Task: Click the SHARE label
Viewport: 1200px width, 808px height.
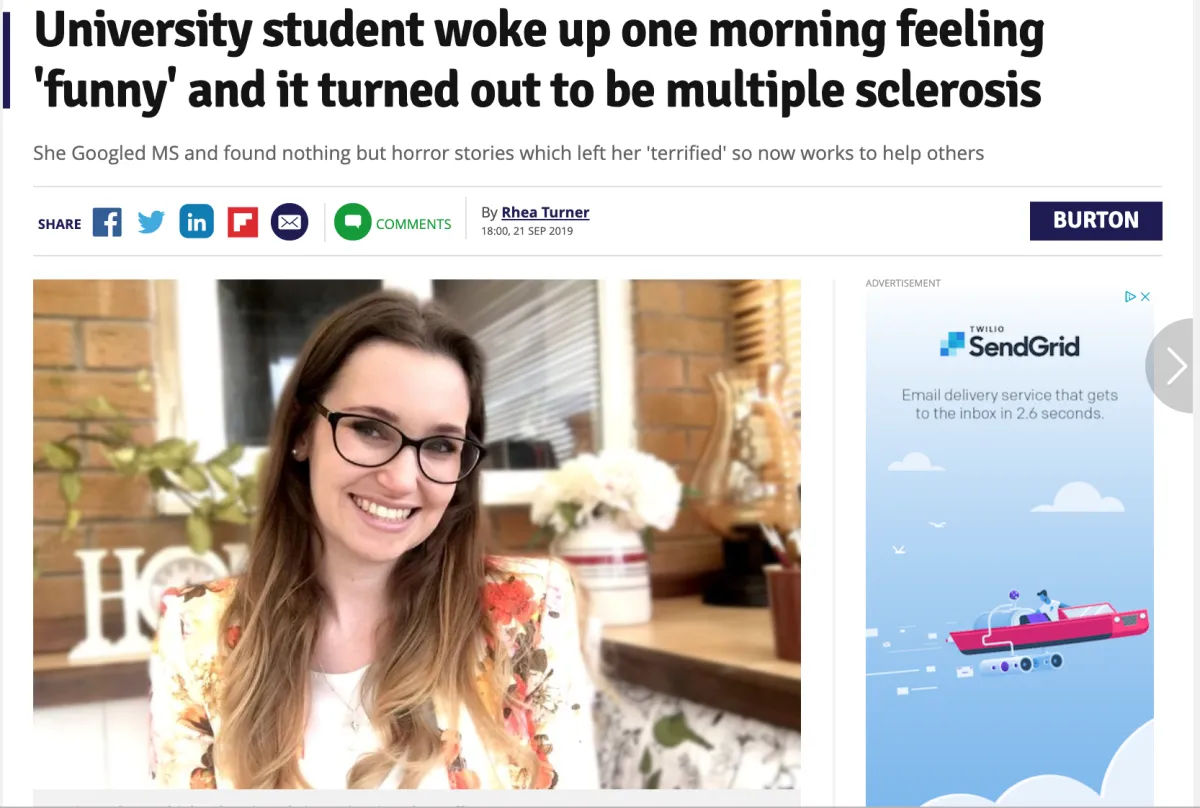Action: coord(59,224)
